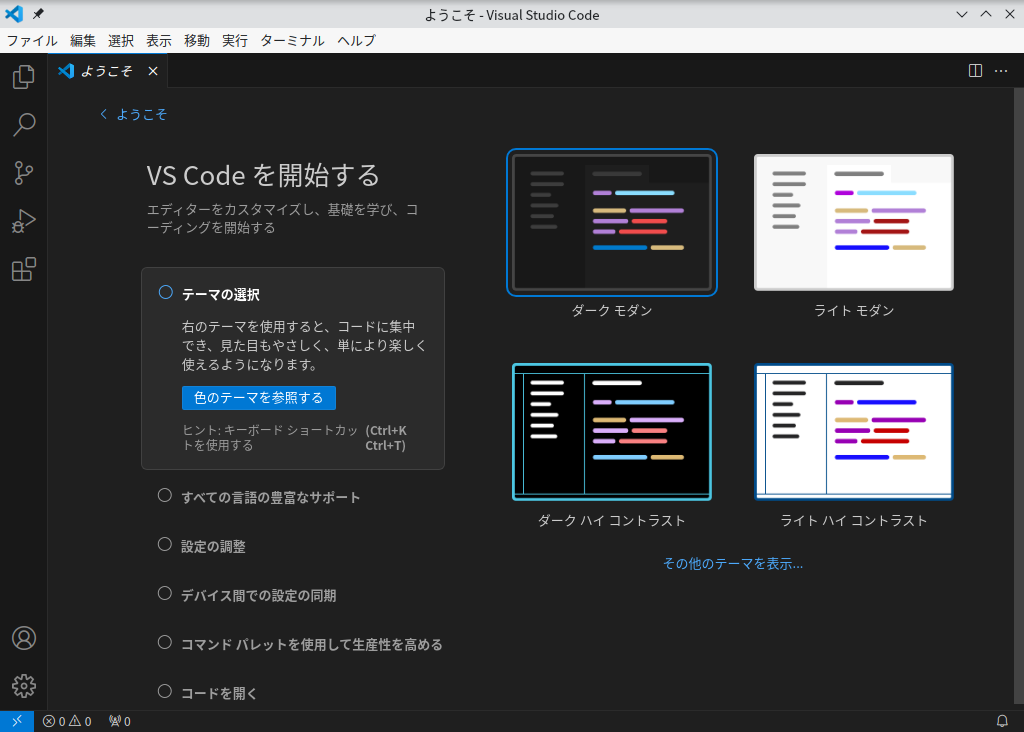Open the editor more actions menu

1000,70
